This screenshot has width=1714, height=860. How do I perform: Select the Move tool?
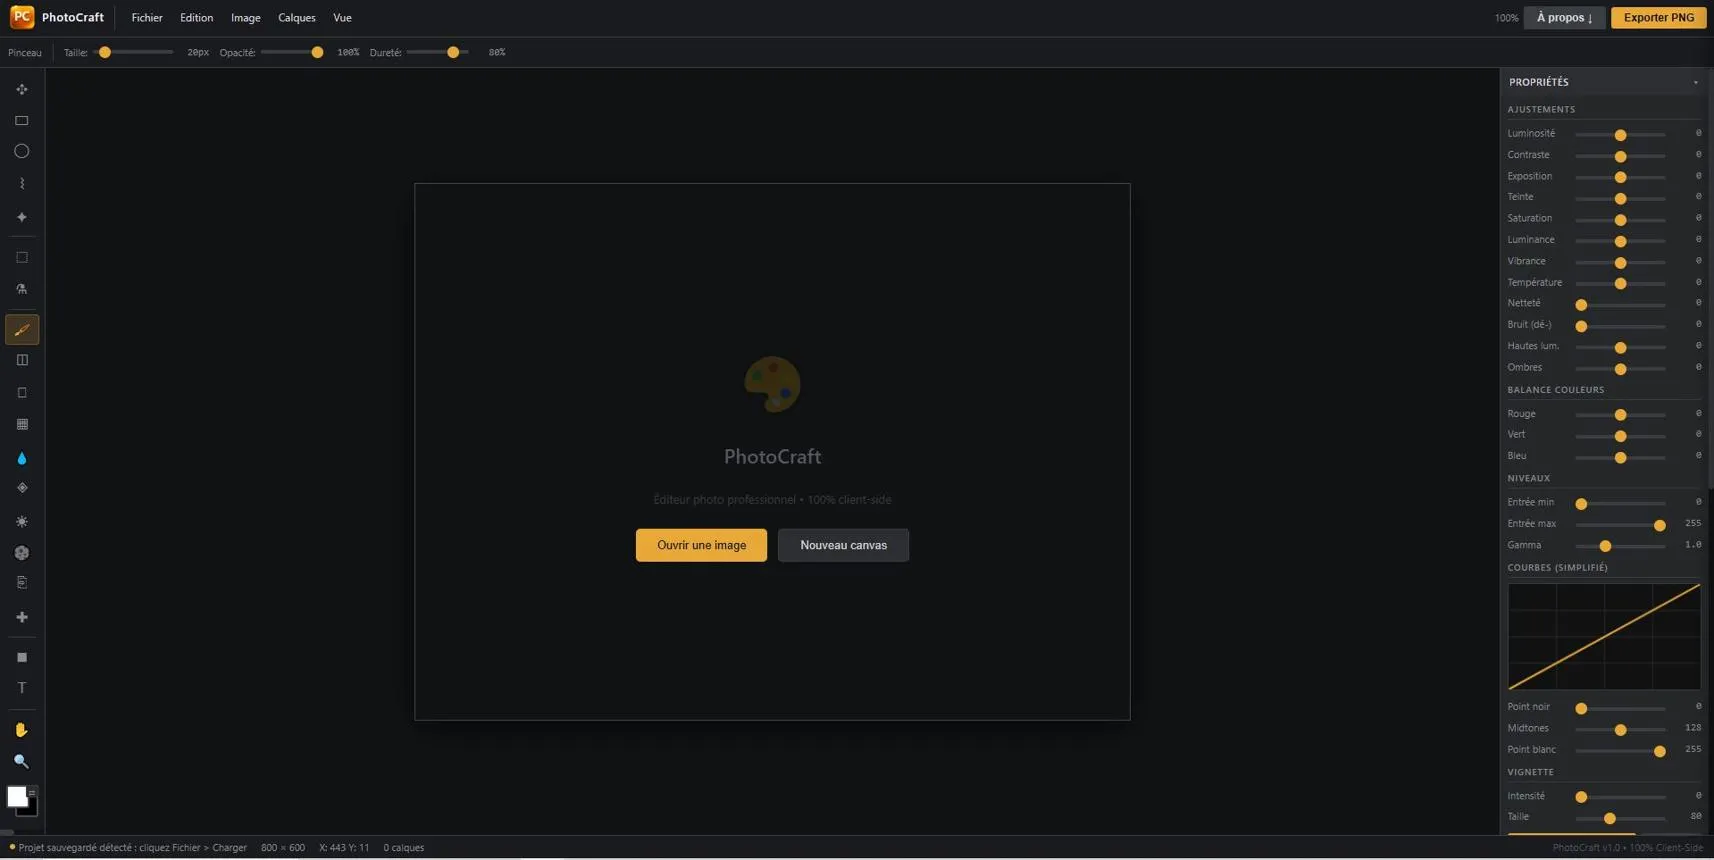pyautogui.click(x=22, y=89)
